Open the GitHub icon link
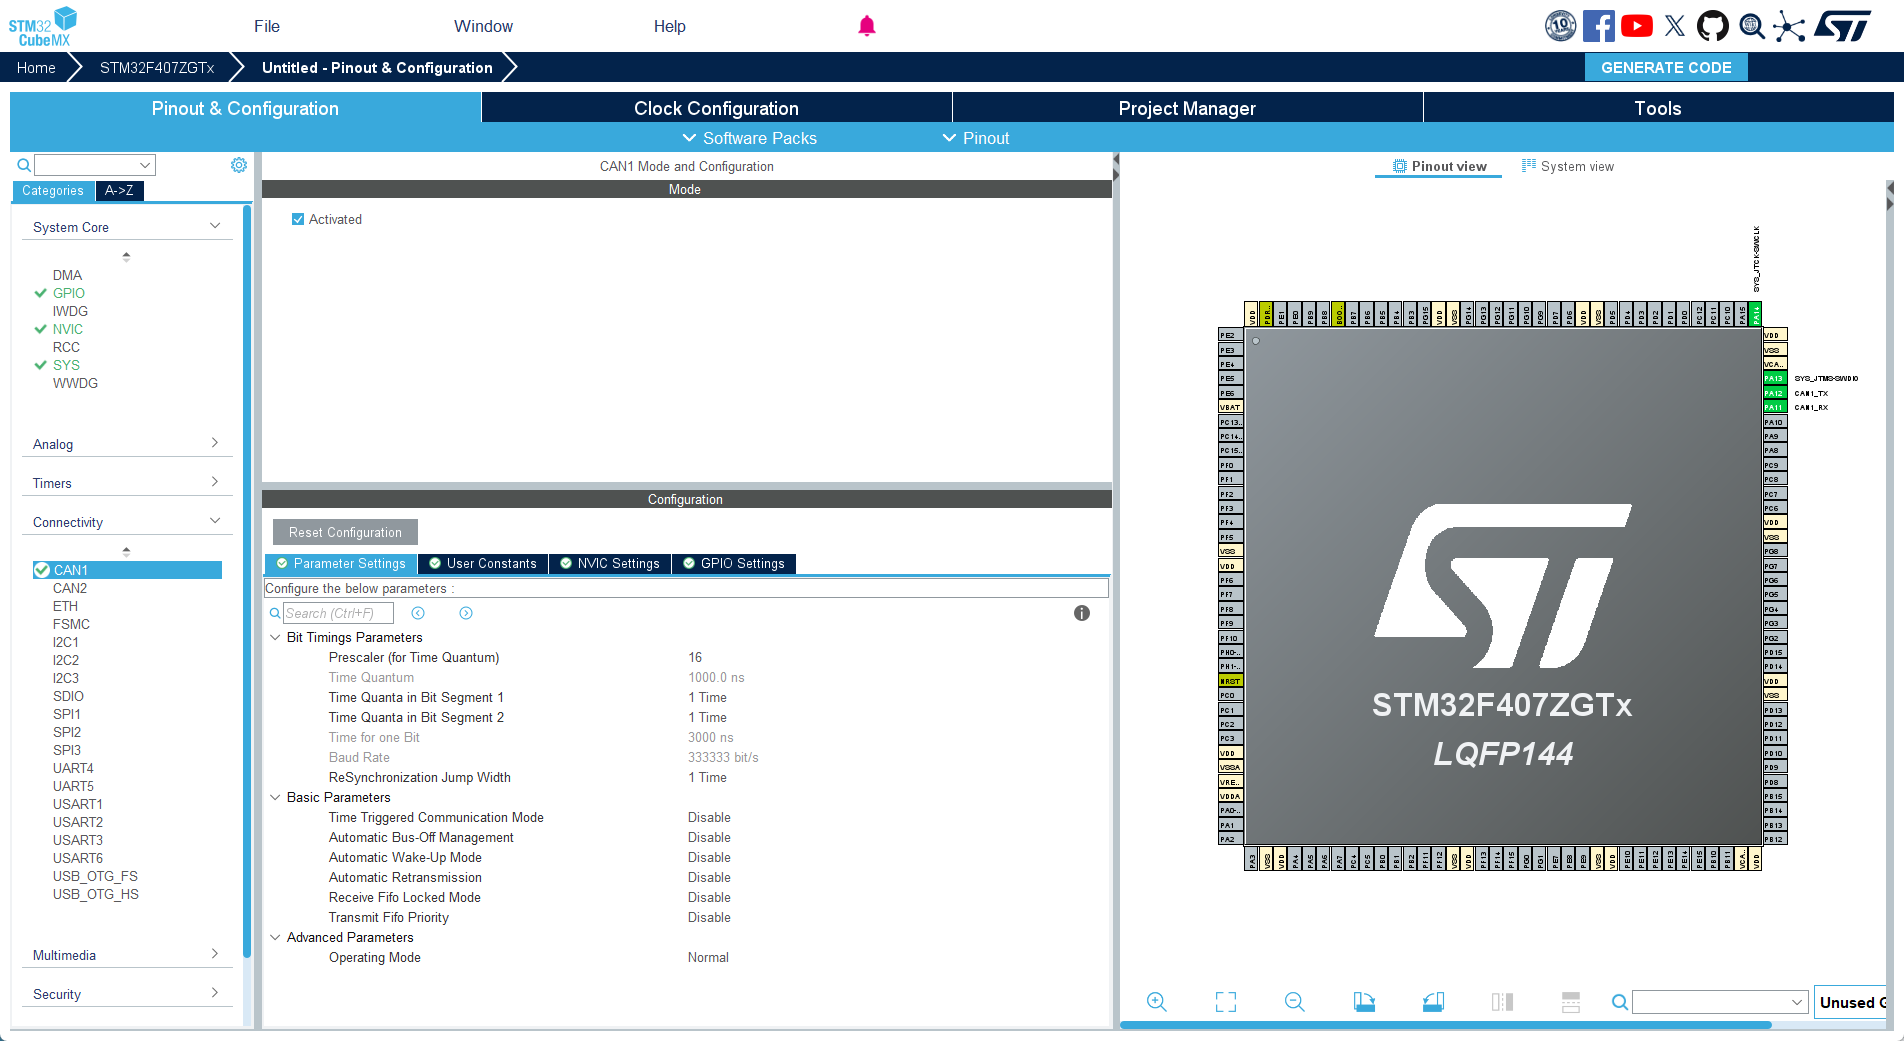 tap(1712, 26)
